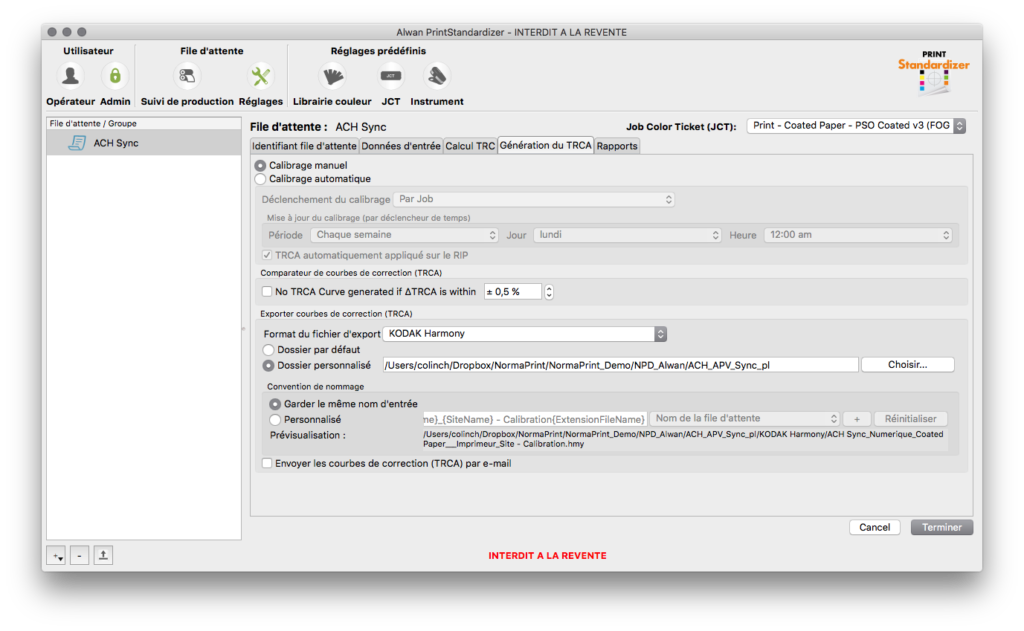Switch to the Calcul TRC tab

coord(470,146)
